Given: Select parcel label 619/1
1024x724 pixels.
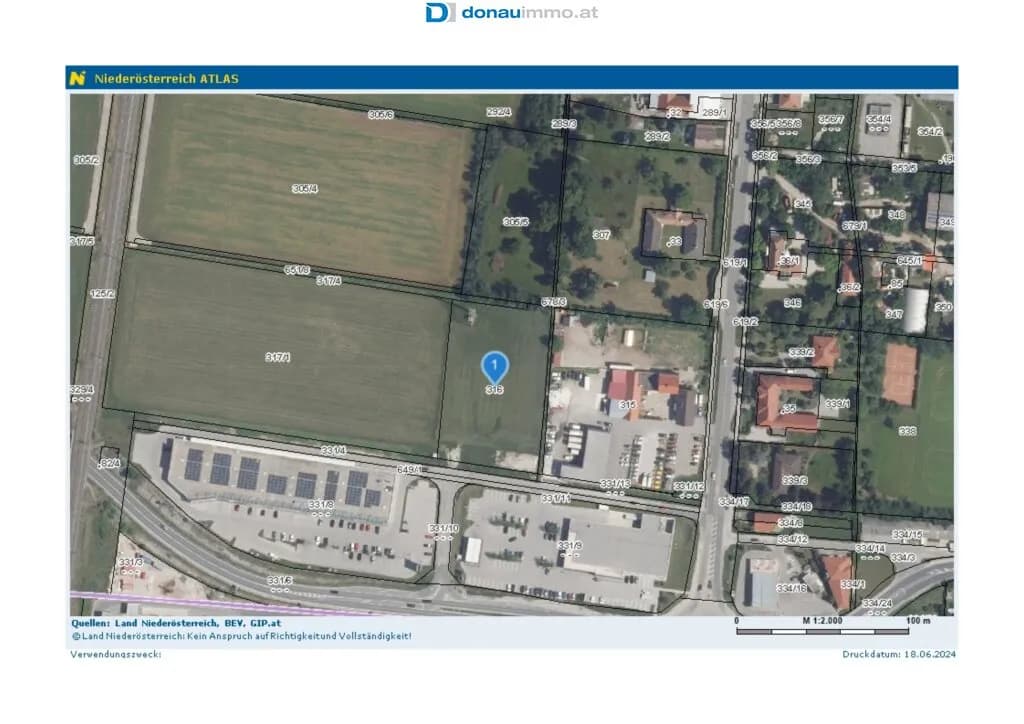Looking at the screenshot, I should click(x=734, y=262).
